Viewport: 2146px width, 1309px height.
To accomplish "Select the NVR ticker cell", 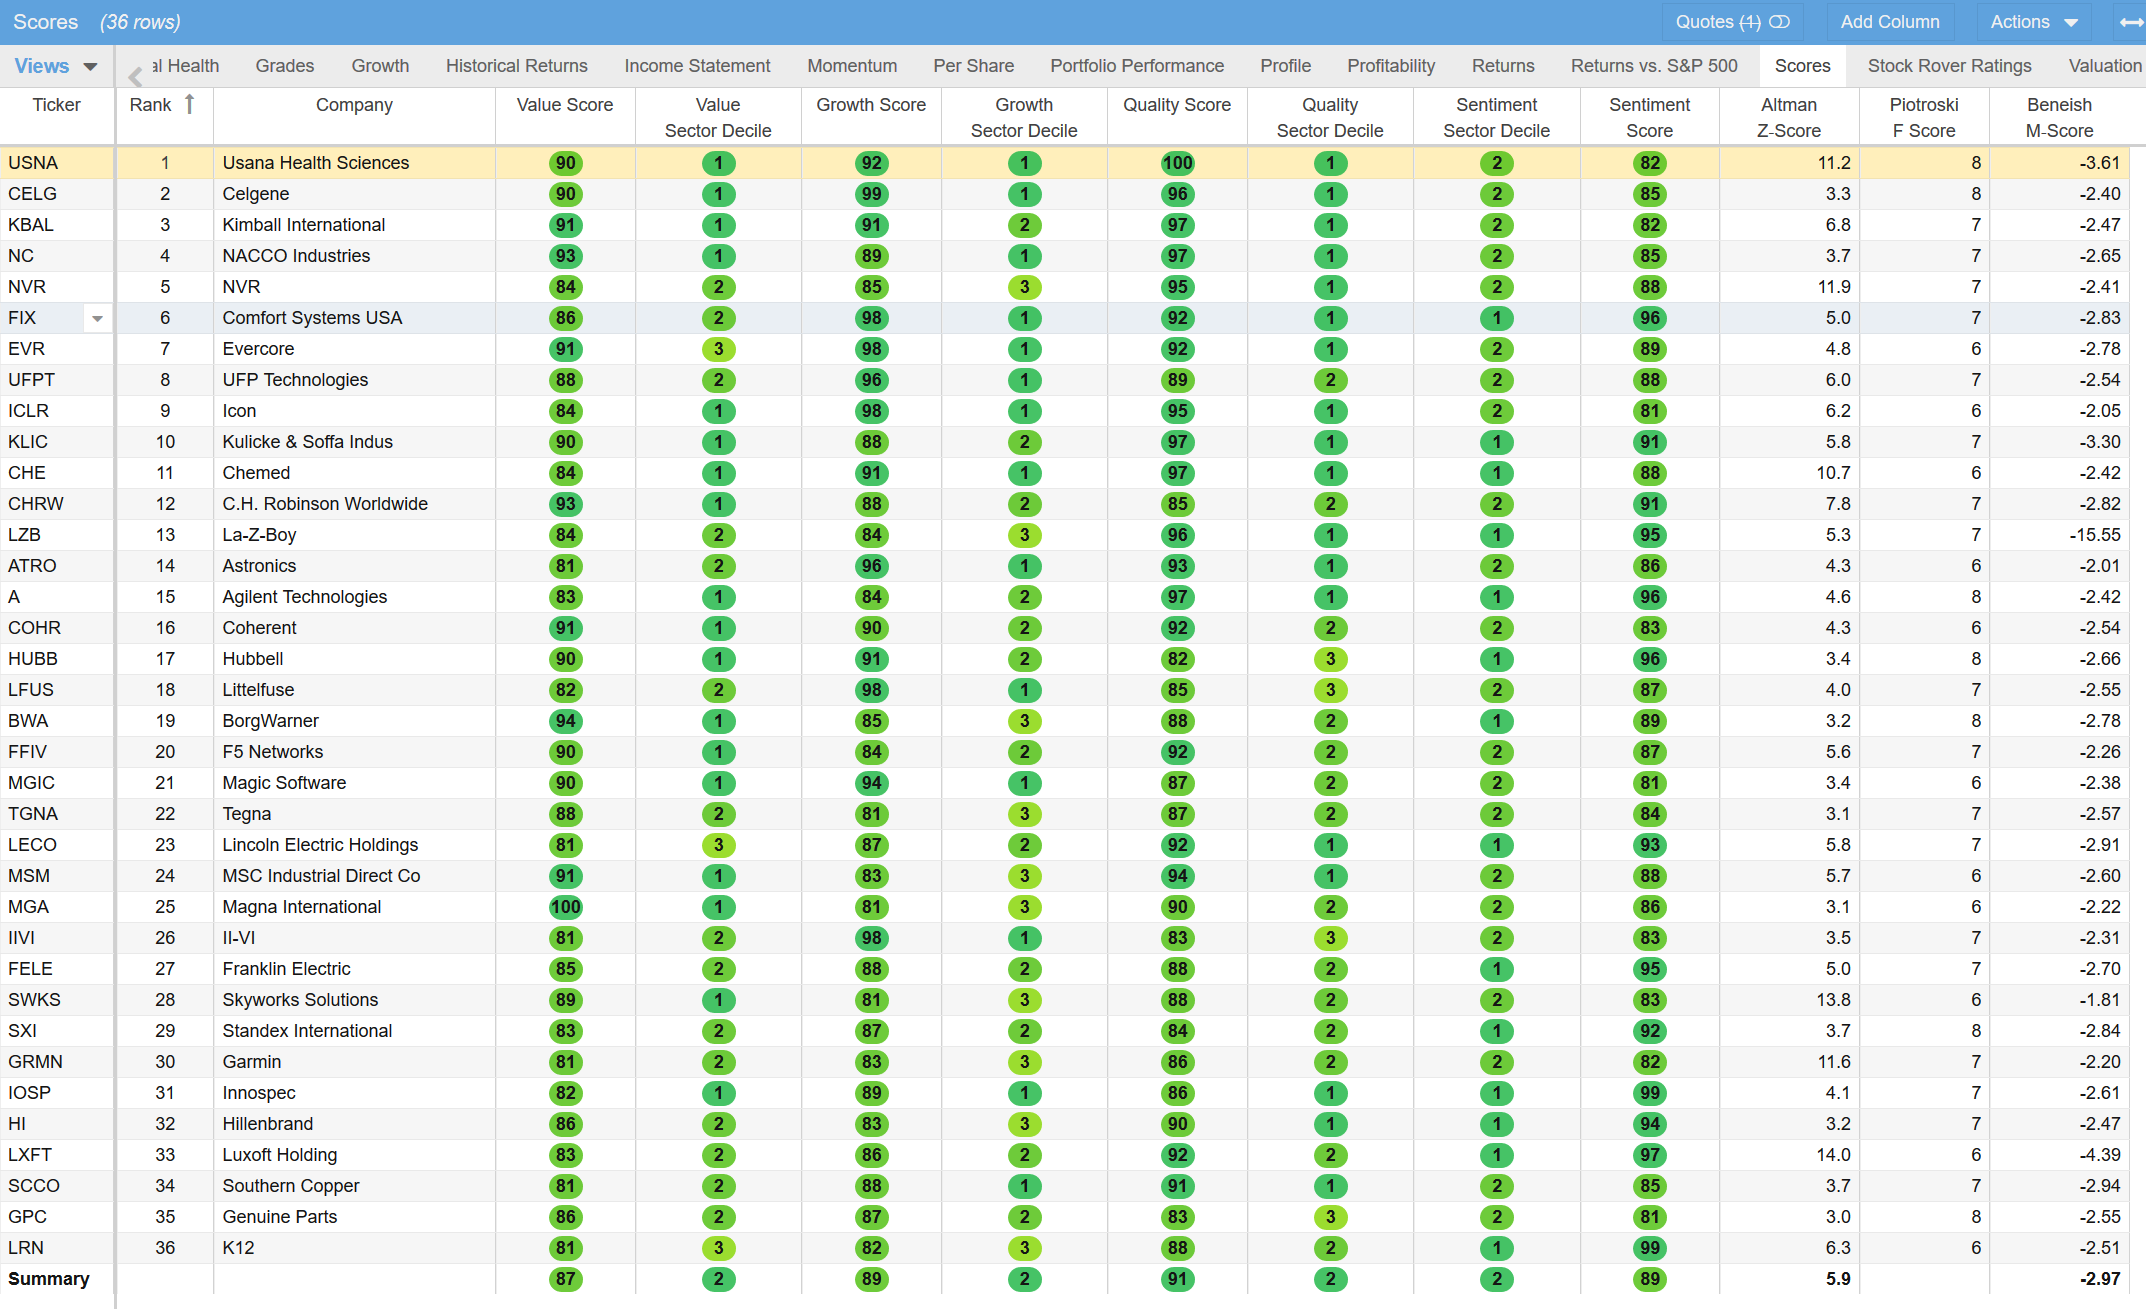I will (x=28, y=287).
